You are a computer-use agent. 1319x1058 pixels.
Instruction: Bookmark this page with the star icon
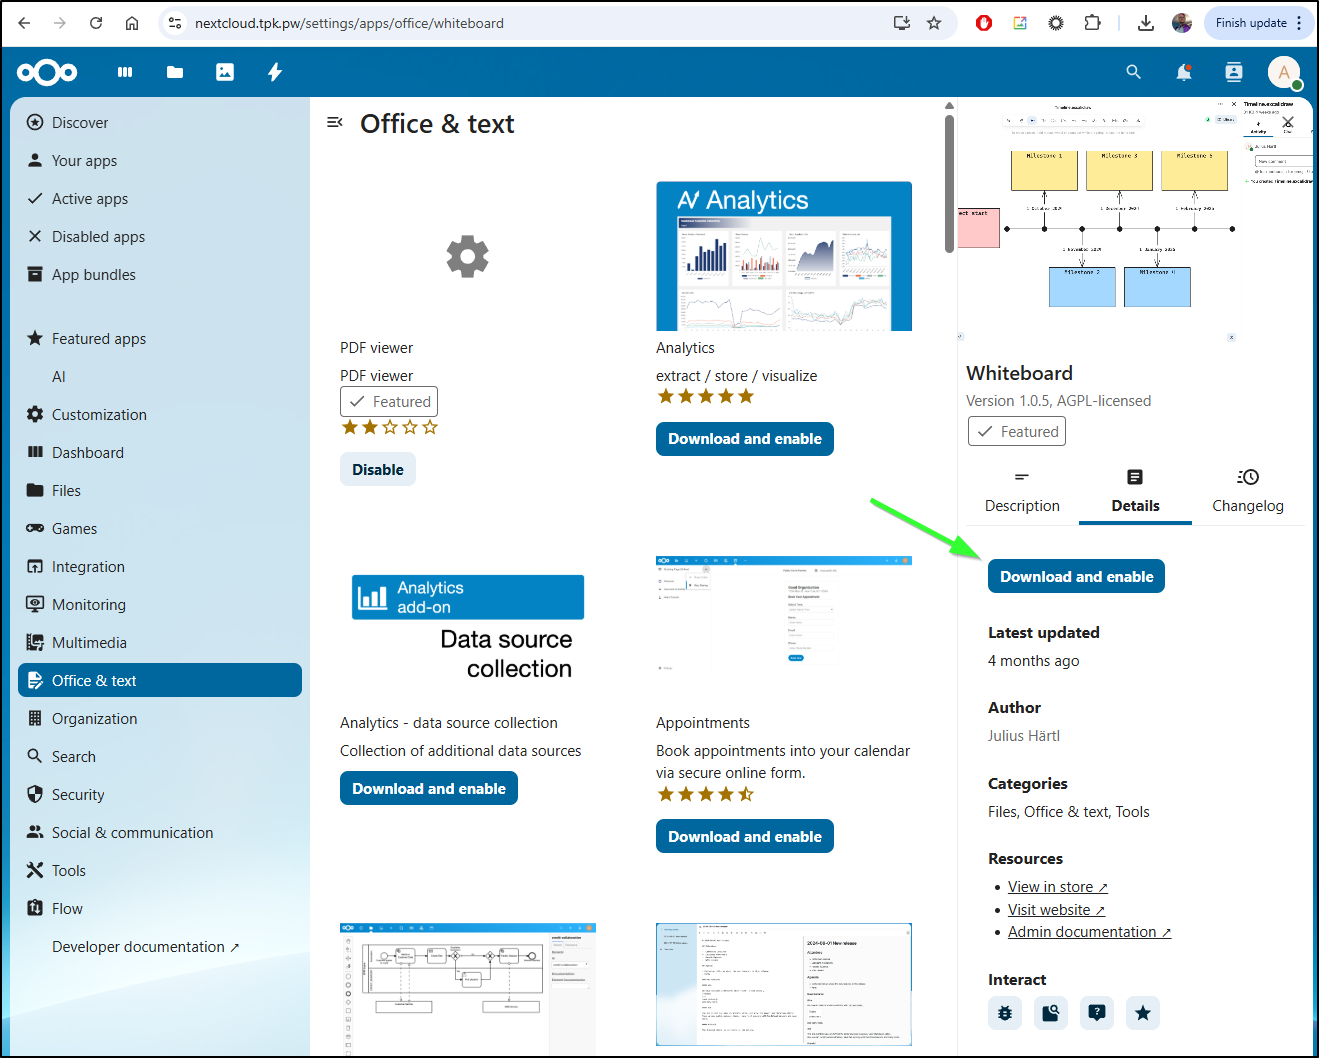pos(934,23)
